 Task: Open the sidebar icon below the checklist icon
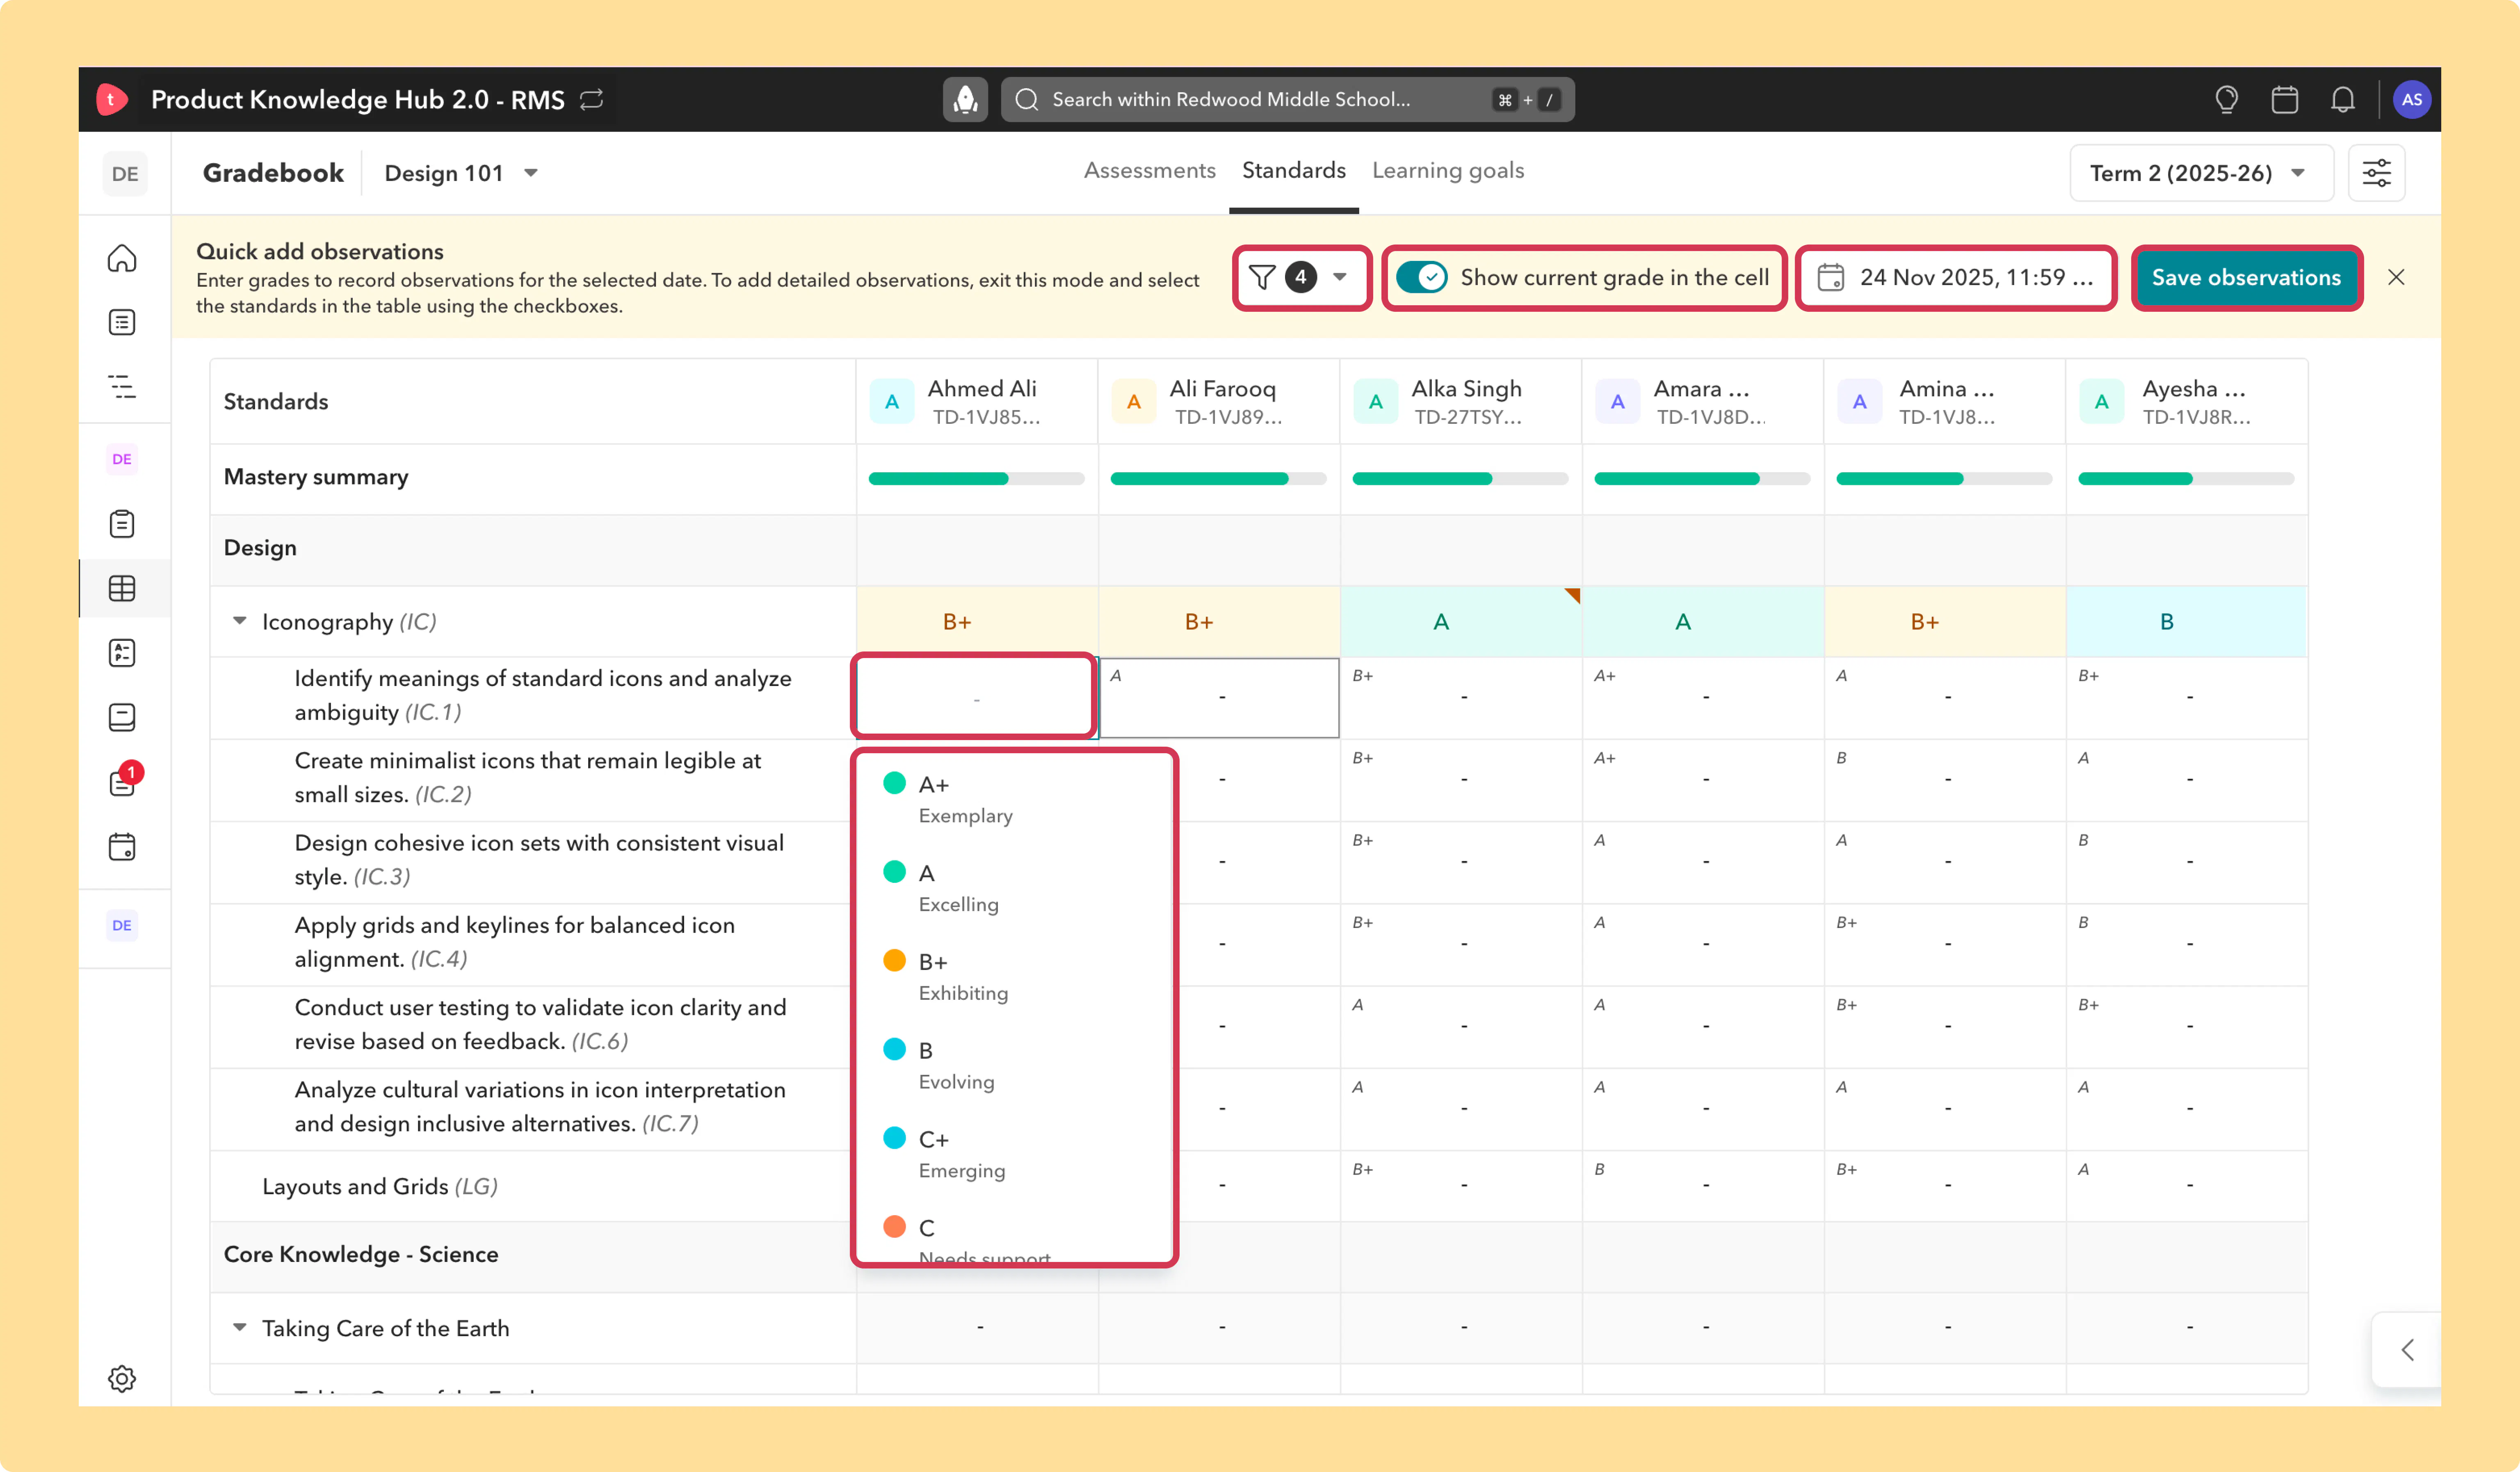[122, 717]
